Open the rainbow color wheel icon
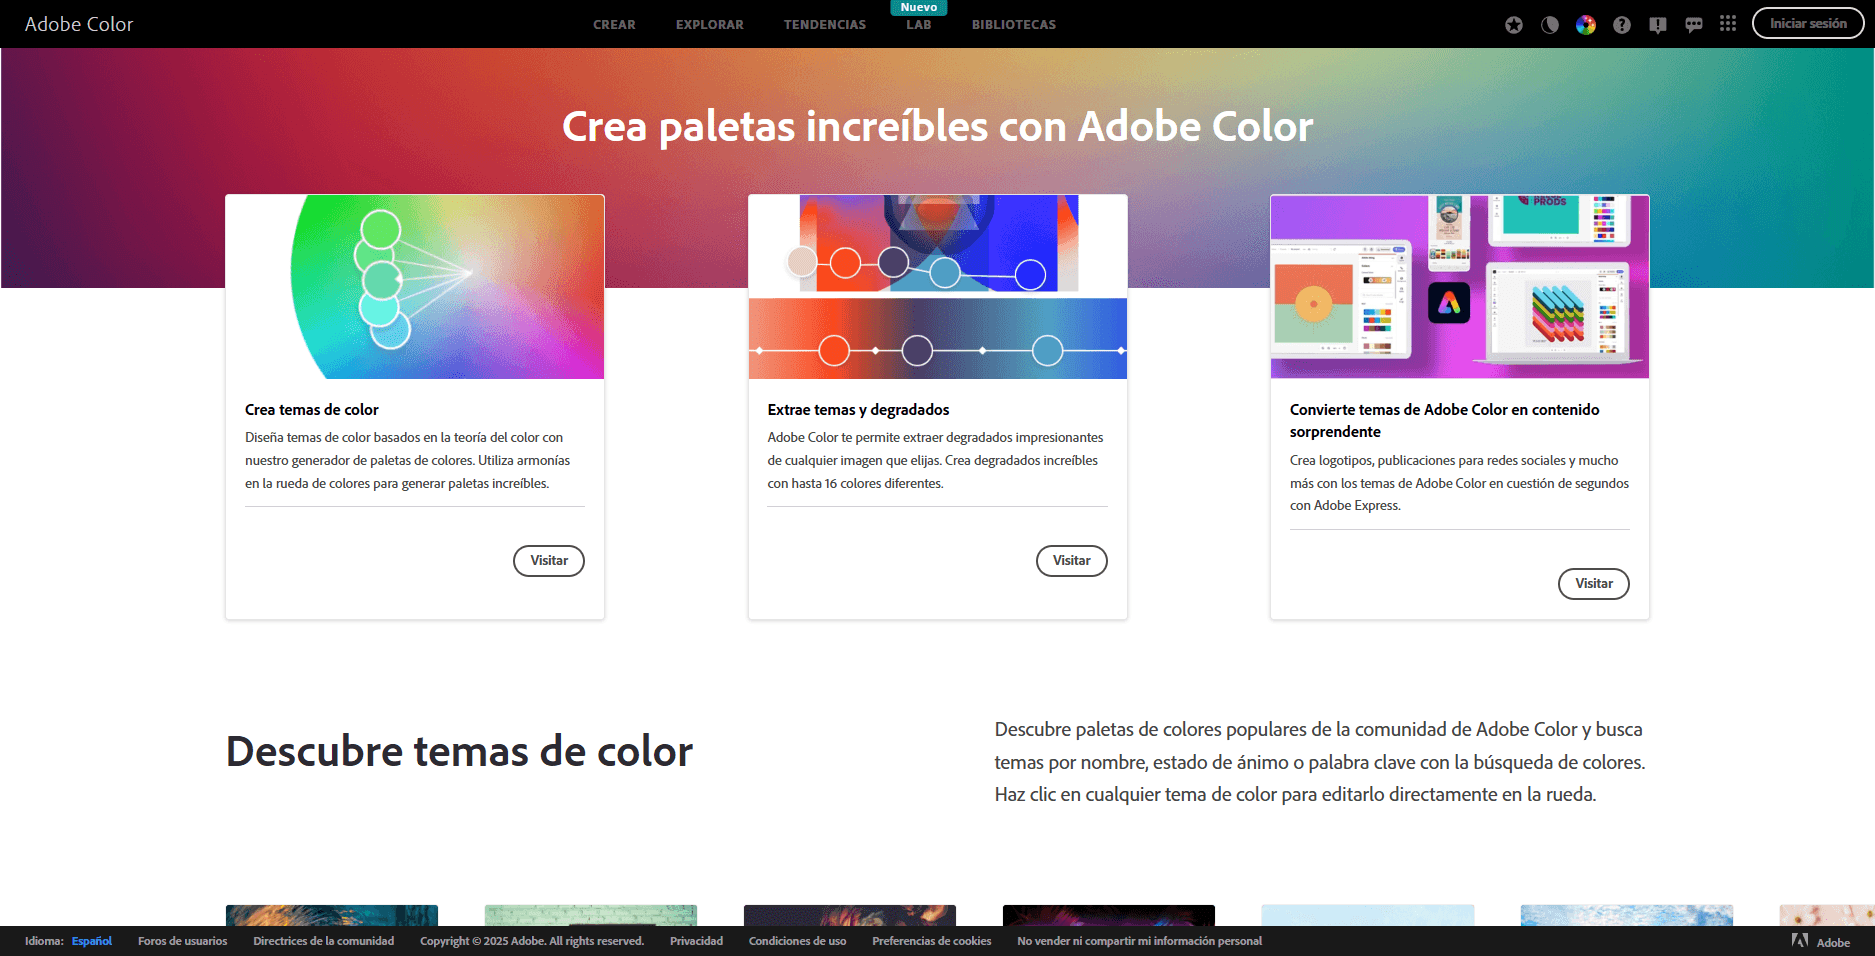 pyautogui.click(x=1586, y=25)
